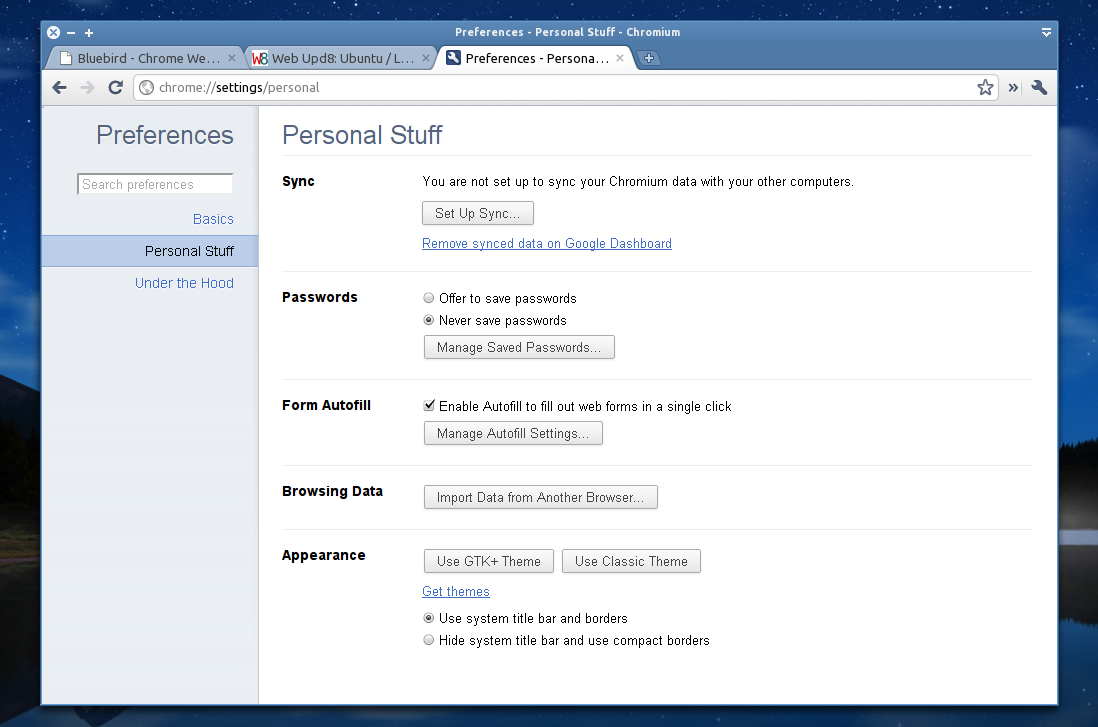Maximize window with the plus title bar icon
The height and width of the screenshot is (727, 1098).
[x=89, y=33]
